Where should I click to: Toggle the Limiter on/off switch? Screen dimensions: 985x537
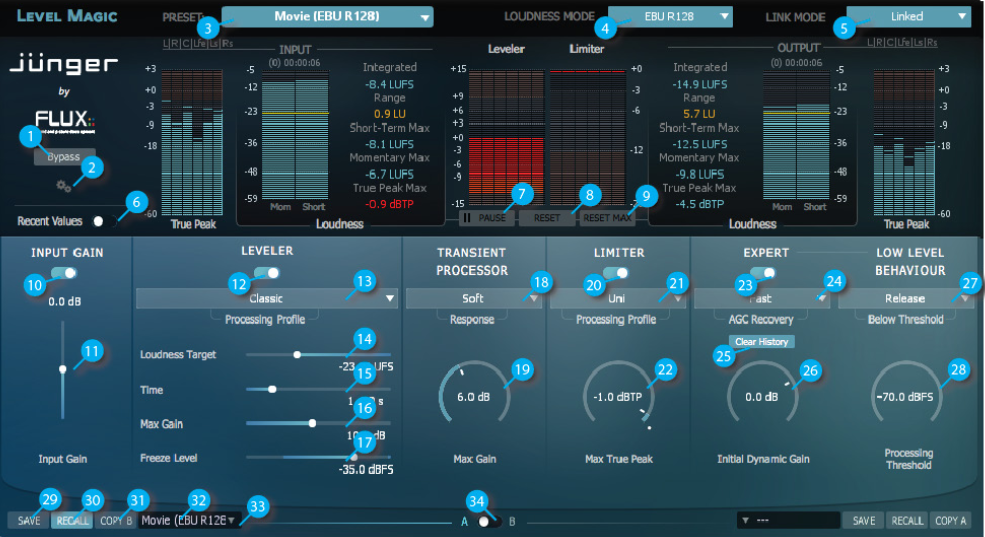616,273
